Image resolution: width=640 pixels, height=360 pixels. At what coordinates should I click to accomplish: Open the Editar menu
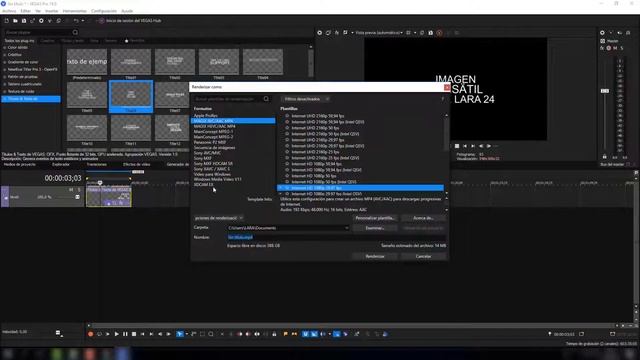pos(25,11)
